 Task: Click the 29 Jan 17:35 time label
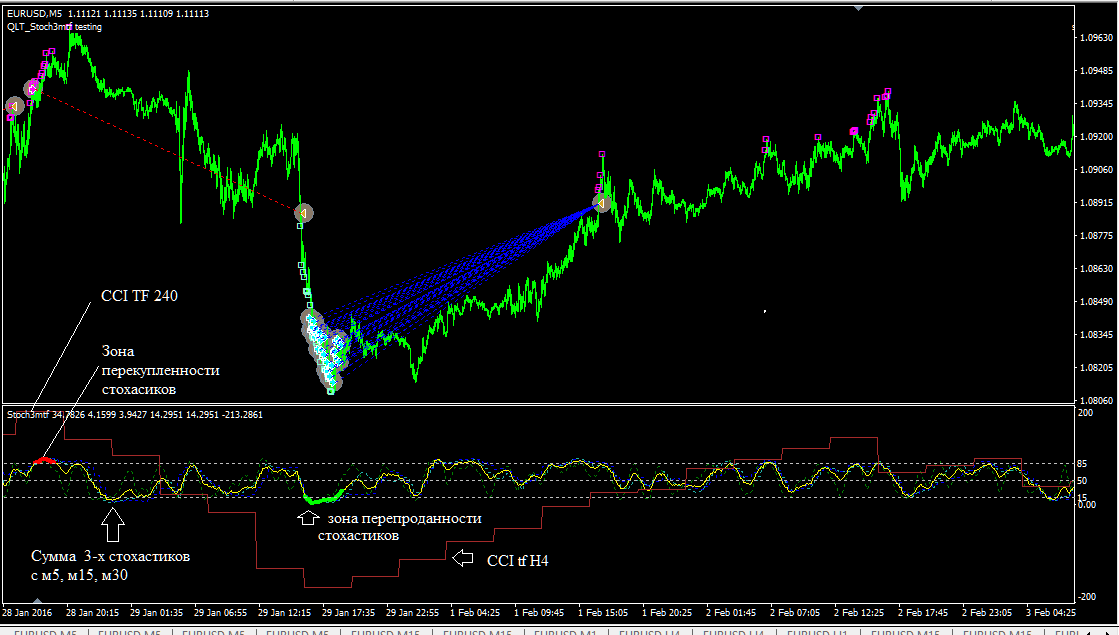pyautogui.click(x=349, y=612)
